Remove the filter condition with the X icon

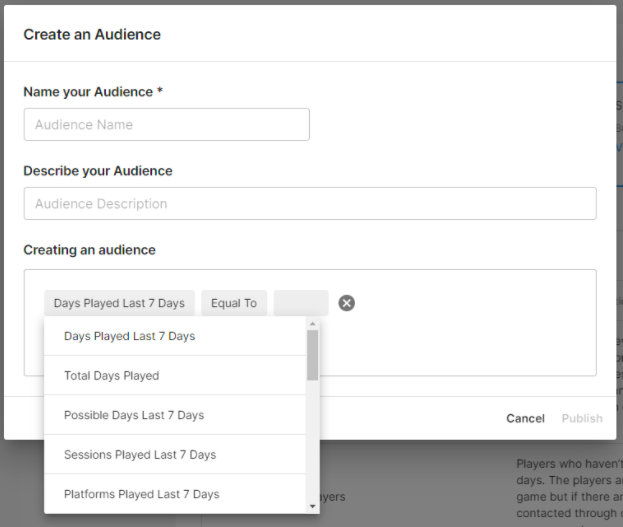coord(347,303)
